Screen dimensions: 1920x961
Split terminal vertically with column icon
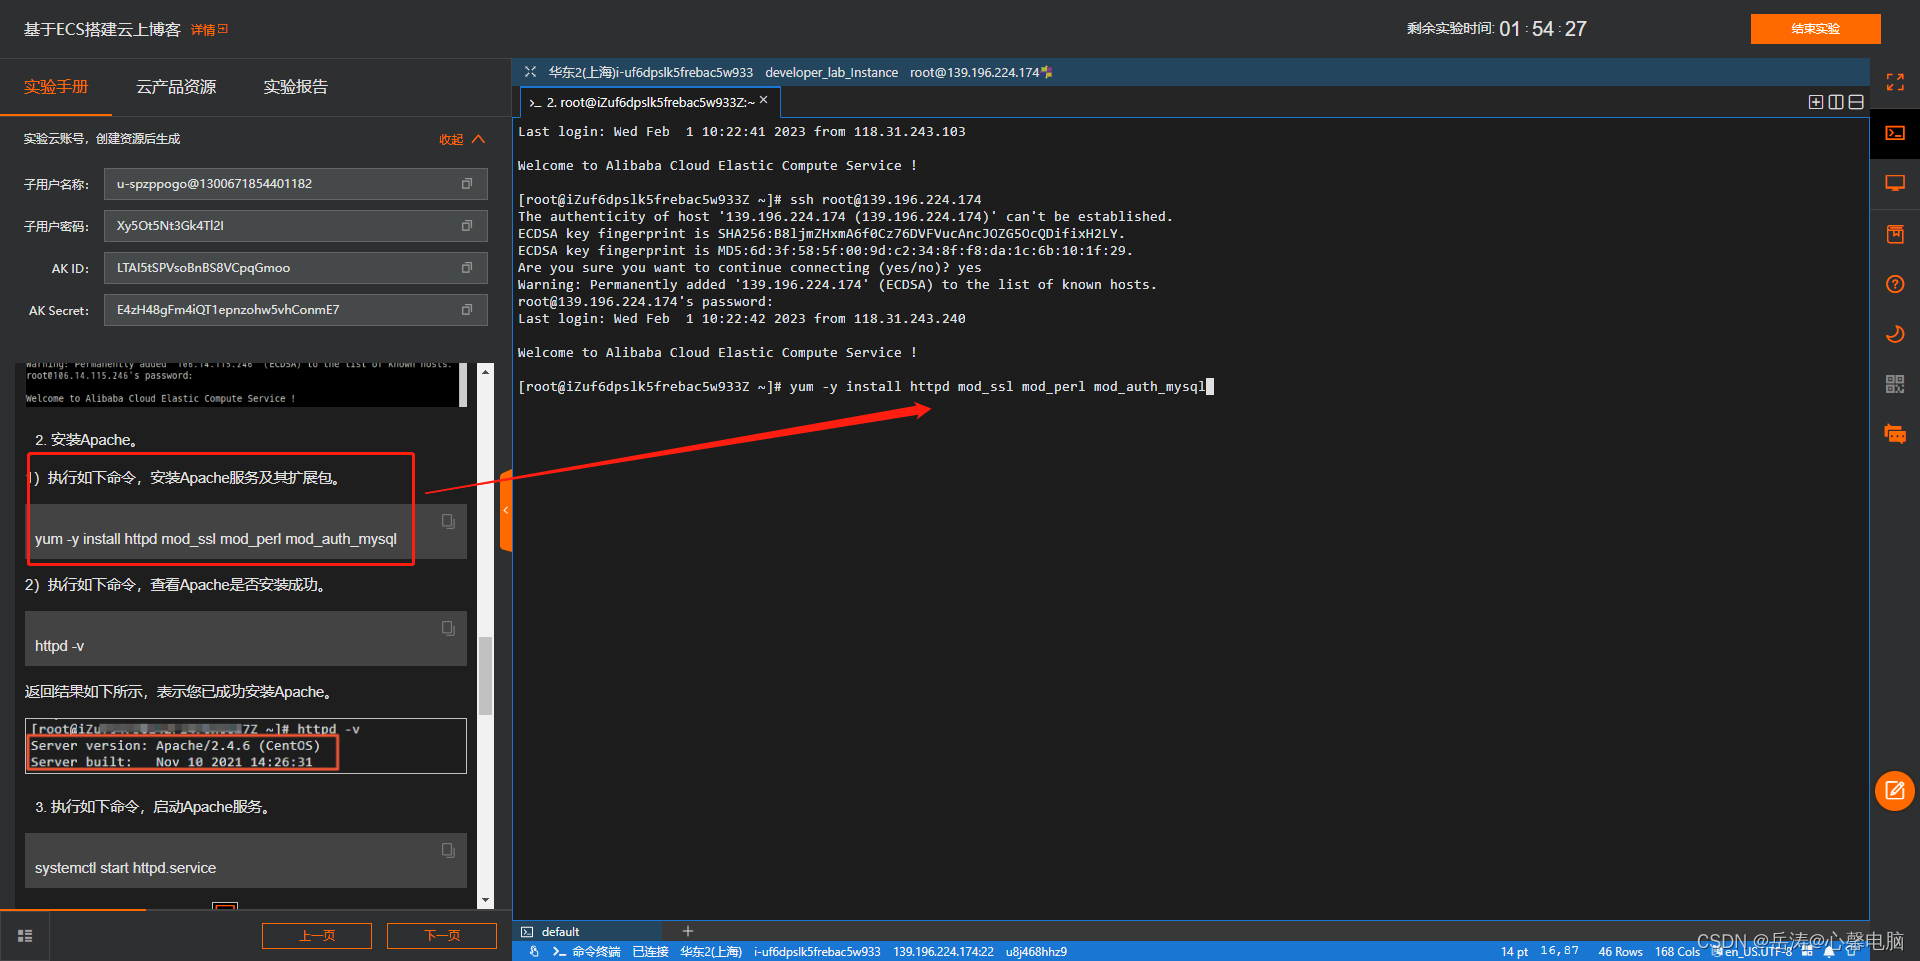[1836, 102]
